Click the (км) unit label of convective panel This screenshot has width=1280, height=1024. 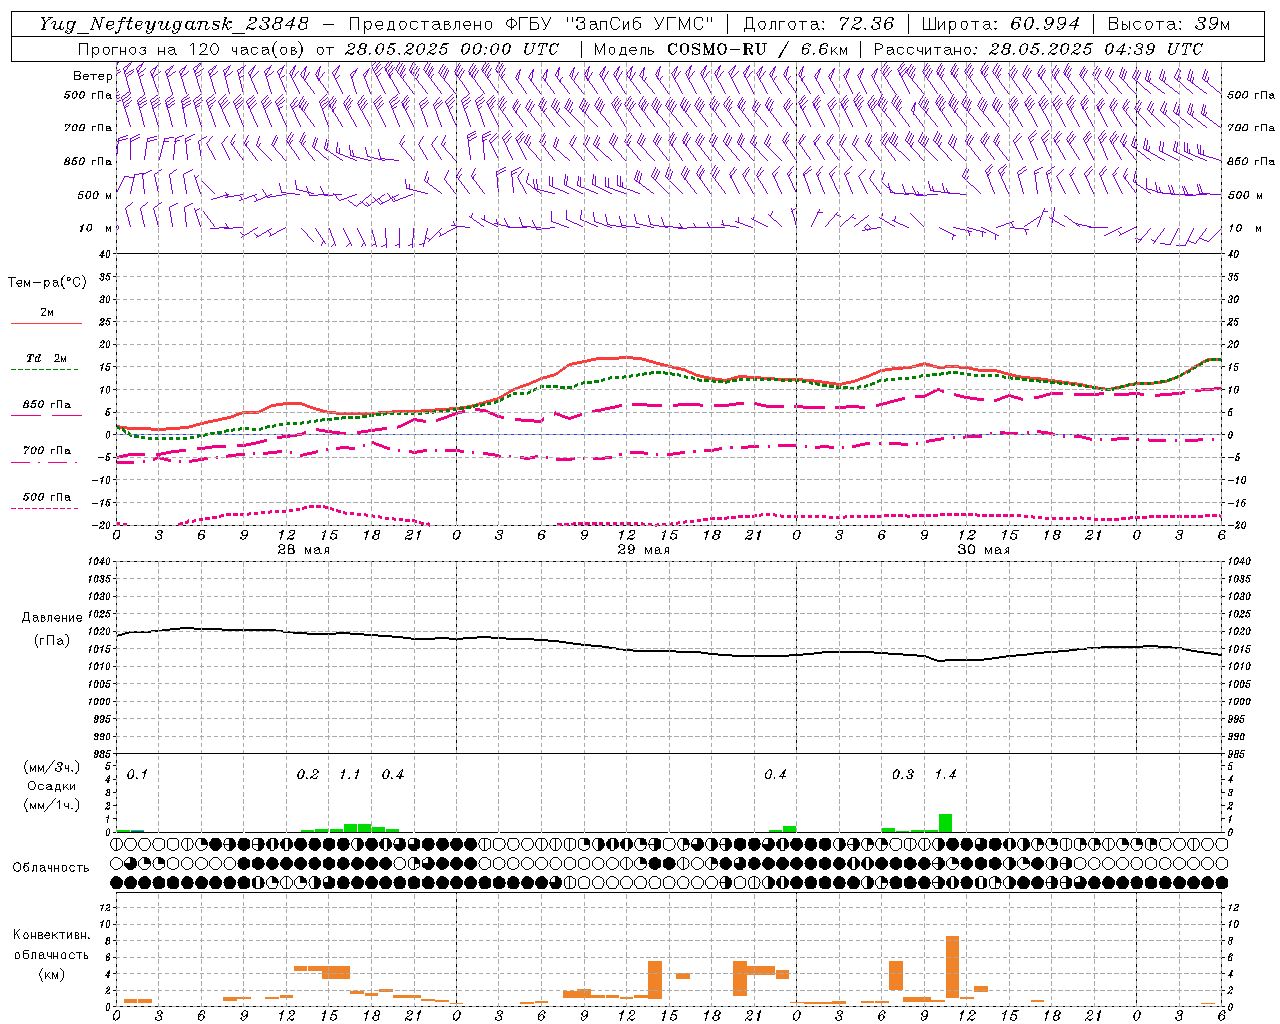point(52,974)
